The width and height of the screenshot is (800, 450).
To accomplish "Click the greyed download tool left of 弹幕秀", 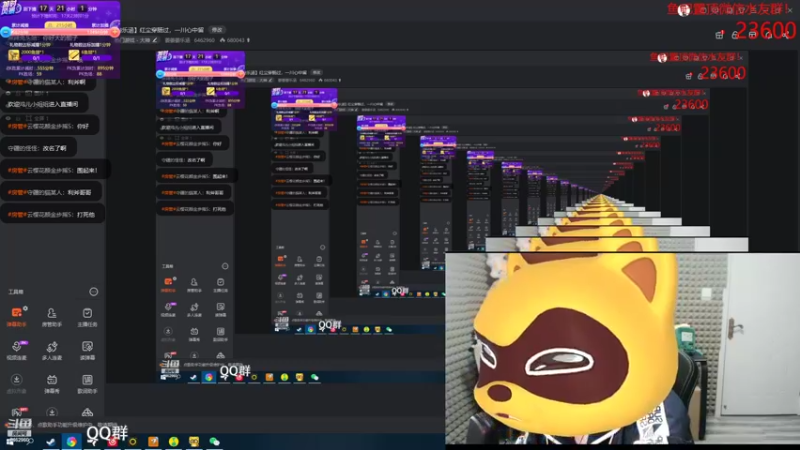I will (17, 383).
